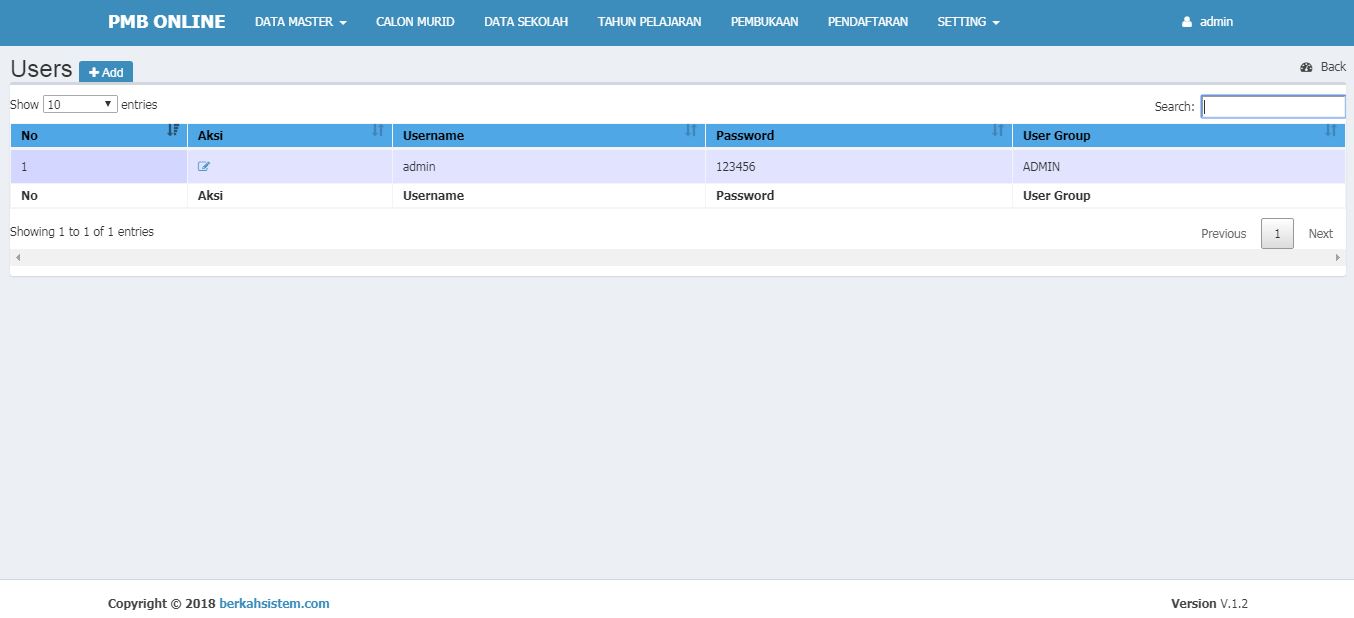
Task: Click sort arrows in Aksi column
Action: pos(378,131)
